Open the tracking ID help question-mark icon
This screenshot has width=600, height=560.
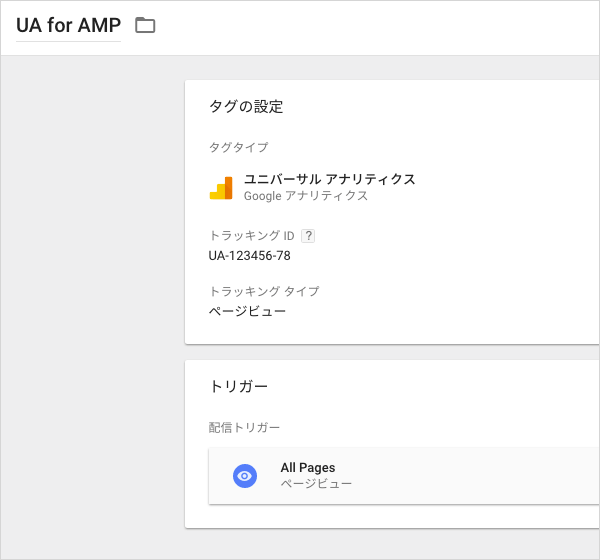coord(308,235)
